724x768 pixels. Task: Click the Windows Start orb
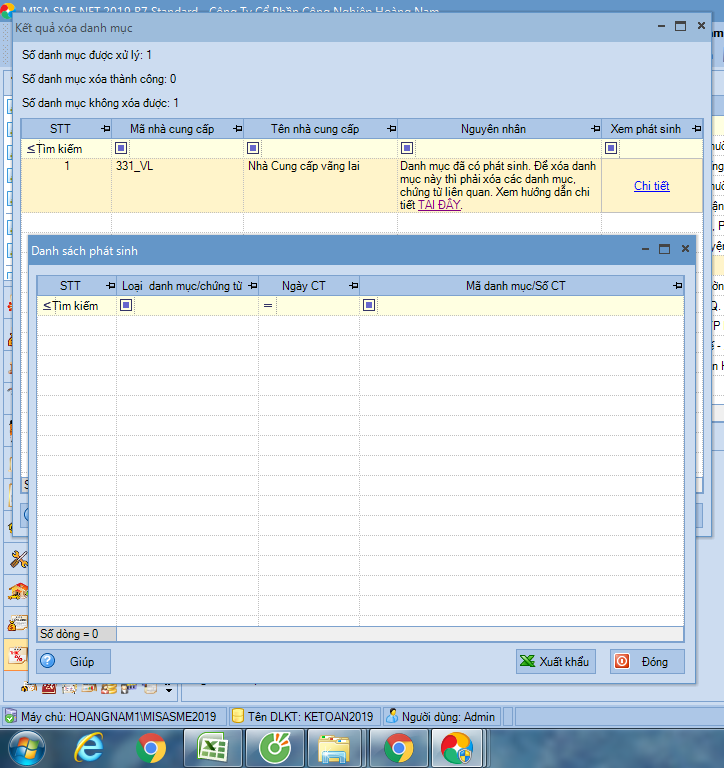[27, 747]
